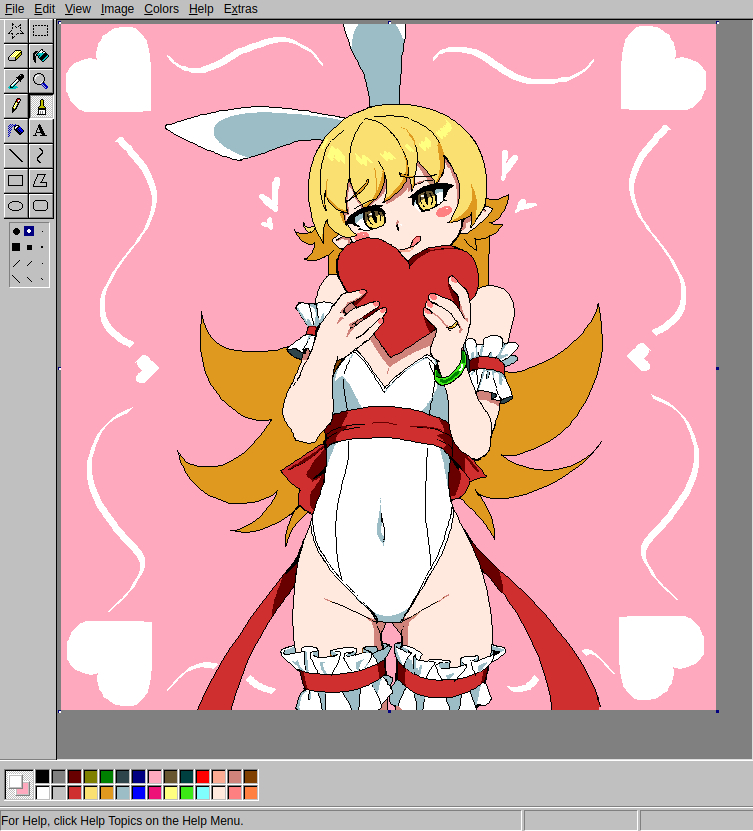Activate the Text tool

[40, 130]
